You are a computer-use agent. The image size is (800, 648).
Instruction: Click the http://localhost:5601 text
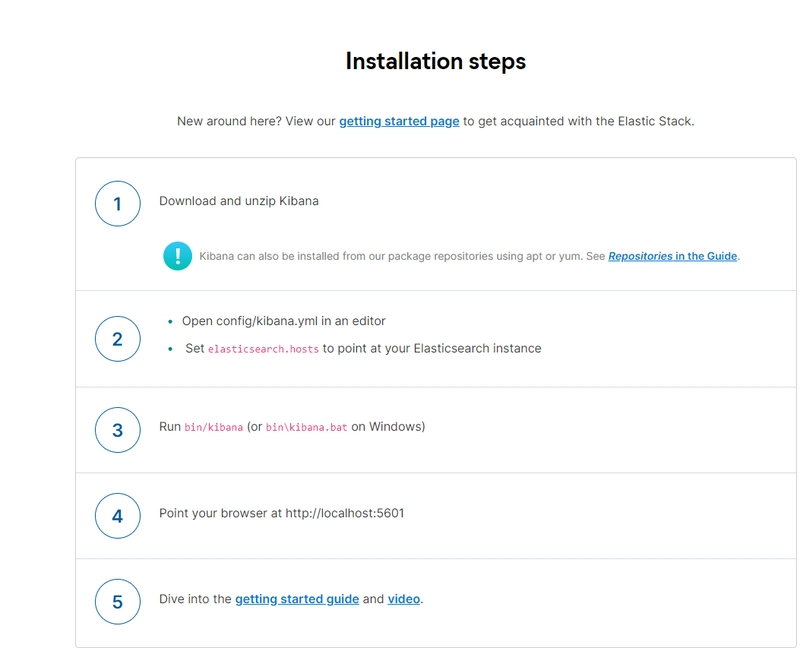point(345,513)
